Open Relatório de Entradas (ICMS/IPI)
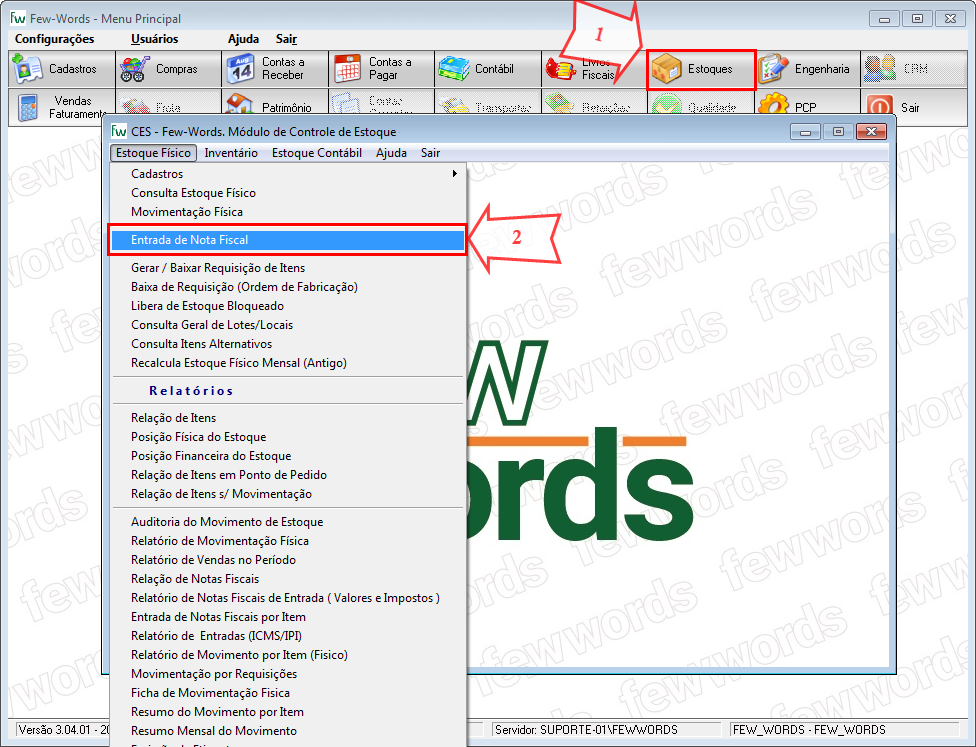This screenshot has height=747, width=976. [x=216, y=636]
